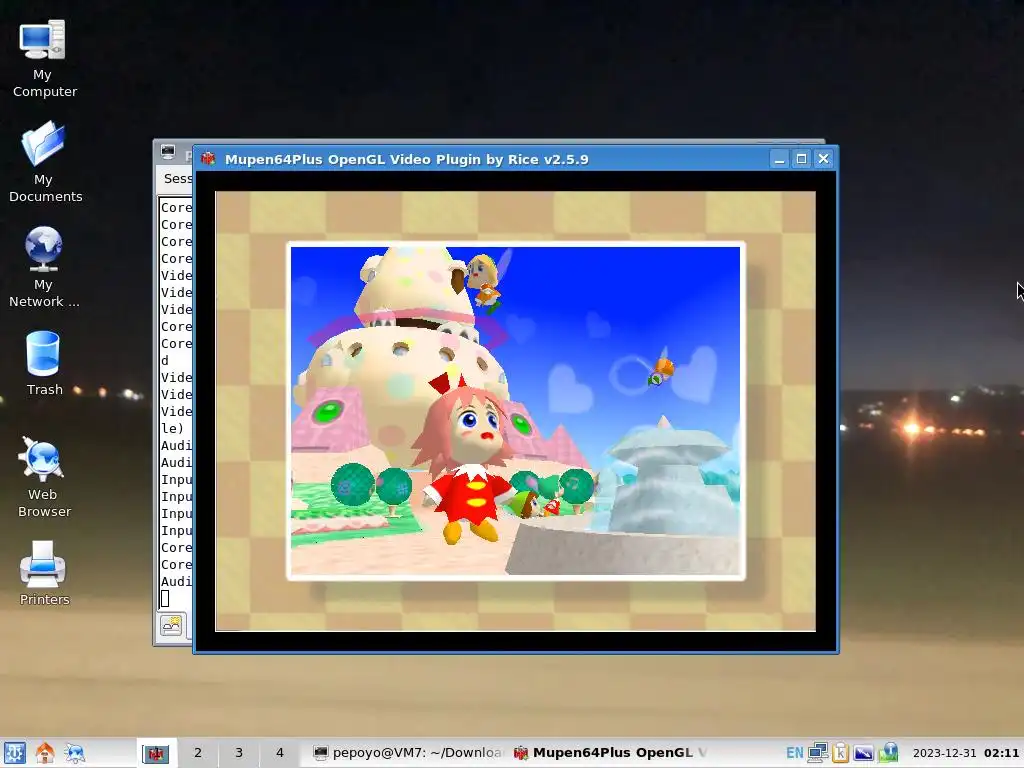Open the Trash desktop icon

pos(44,363)
